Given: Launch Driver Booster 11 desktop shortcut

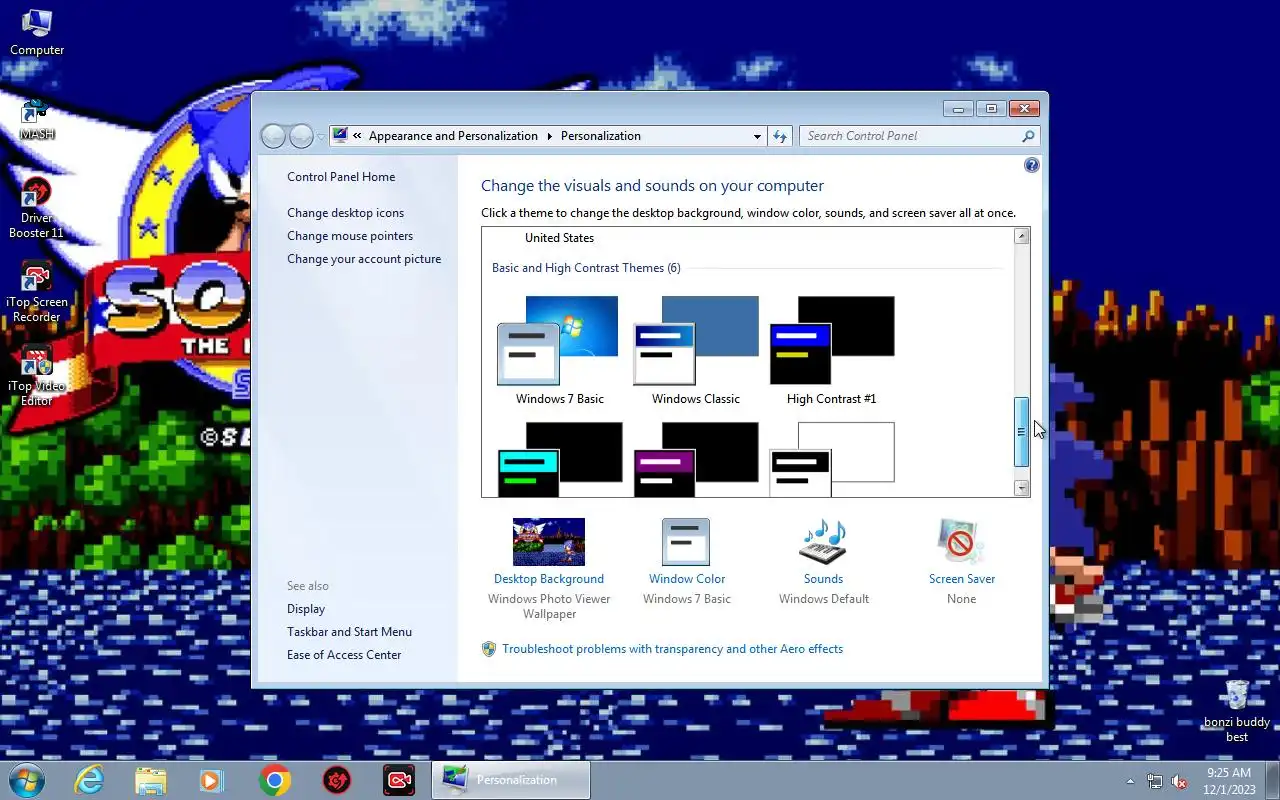Looking at the screenshot, I should click(x=37, y=207).
